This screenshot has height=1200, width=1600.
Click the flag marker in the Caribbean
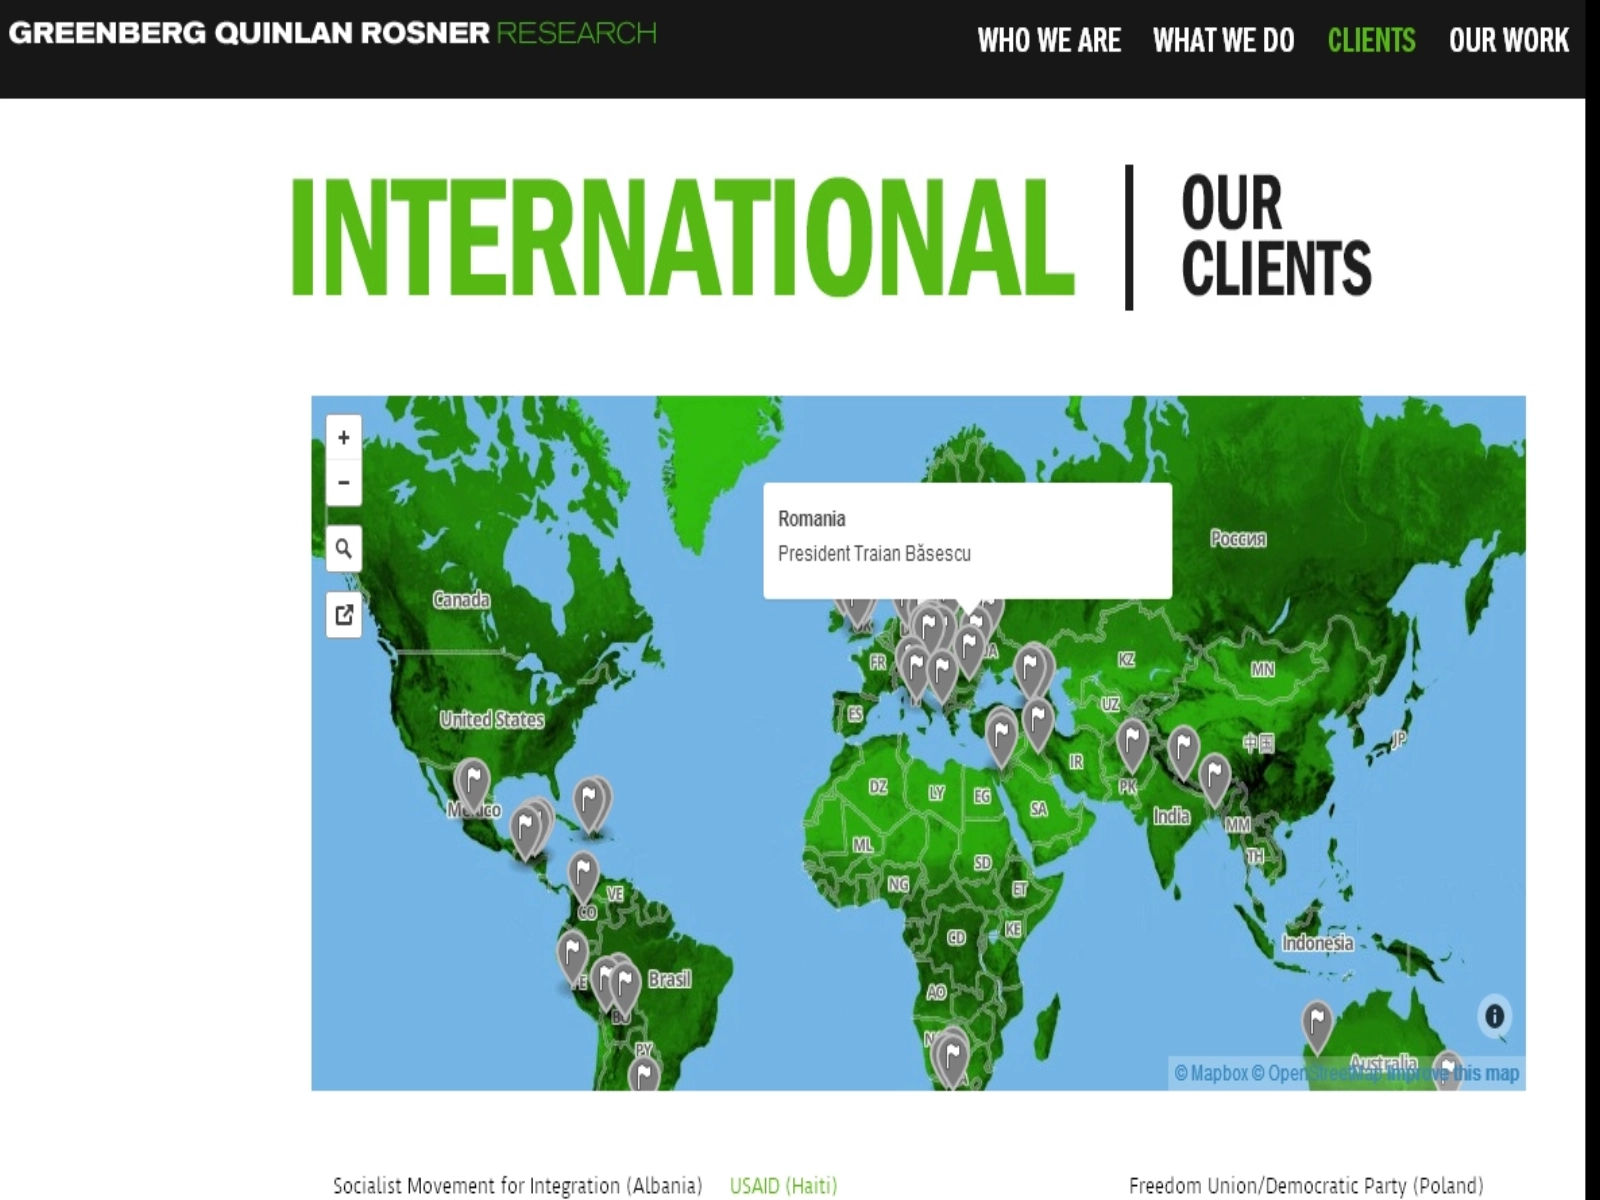[x=590, y=801]
